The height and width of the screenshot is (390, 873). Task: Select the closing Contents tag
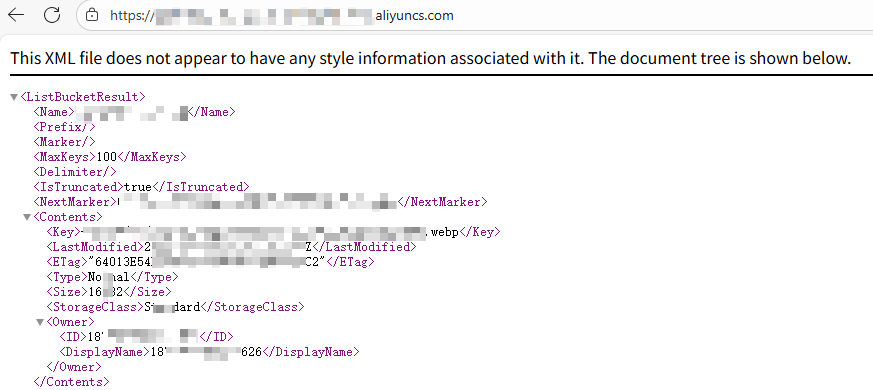[71, 382]
